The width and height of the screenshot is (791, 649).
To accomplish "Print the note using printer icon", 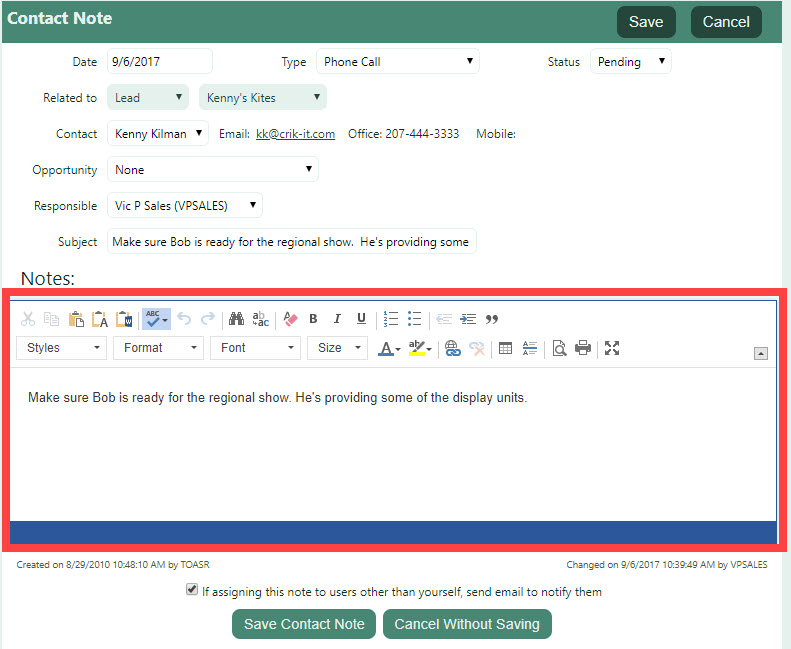I will 583,348.
